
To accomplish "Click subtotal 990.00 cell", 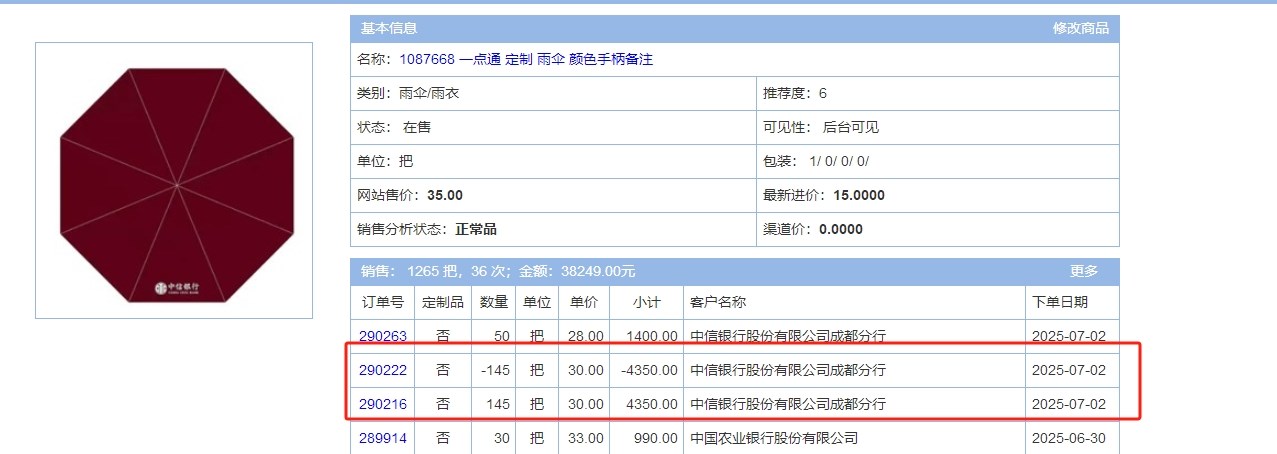I will click(646, 438).
